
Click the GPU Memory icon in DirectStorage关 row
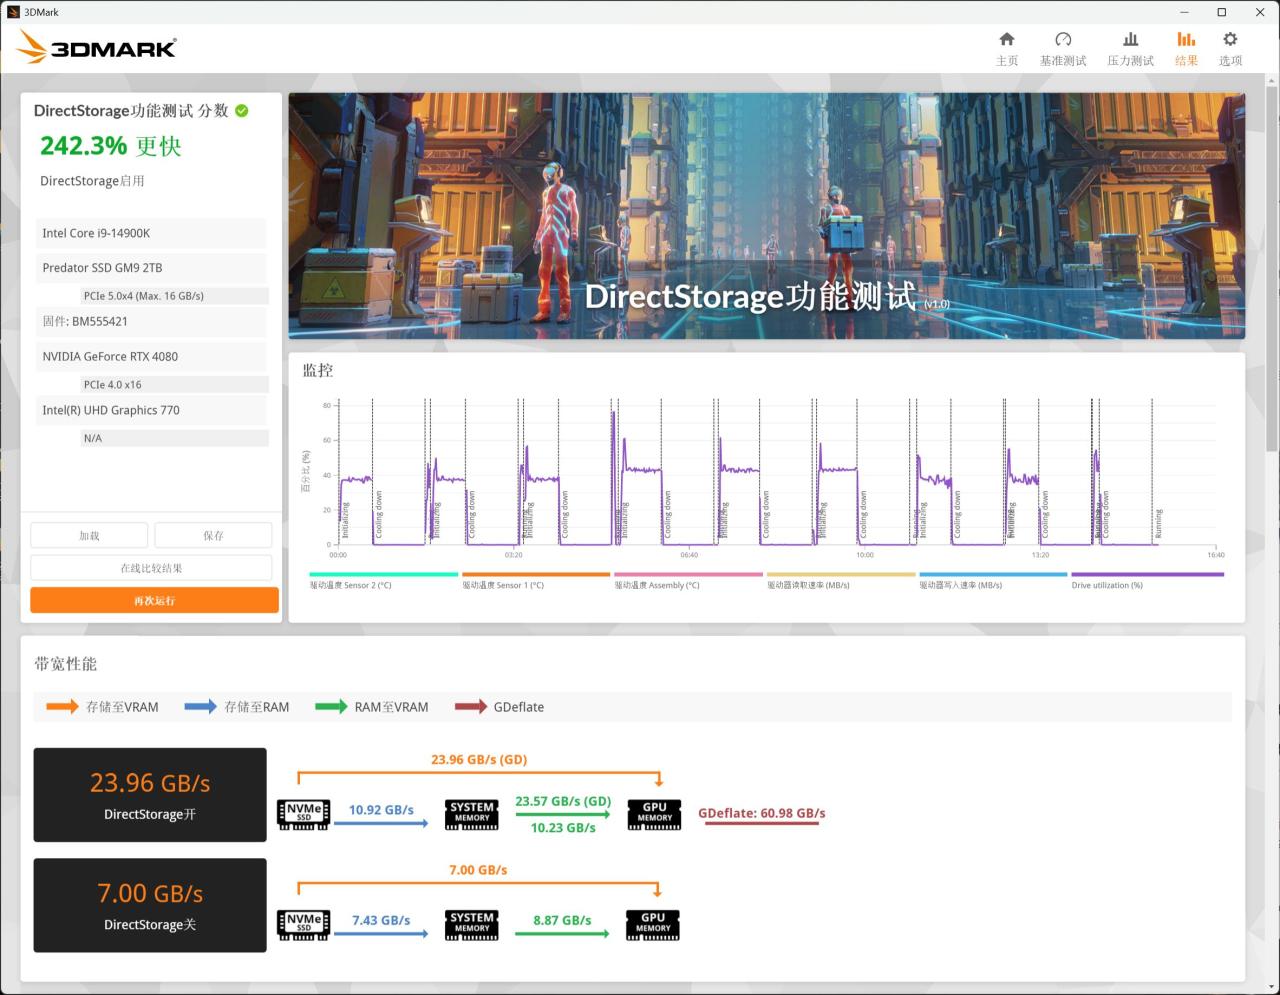click(x=654, y=923)
